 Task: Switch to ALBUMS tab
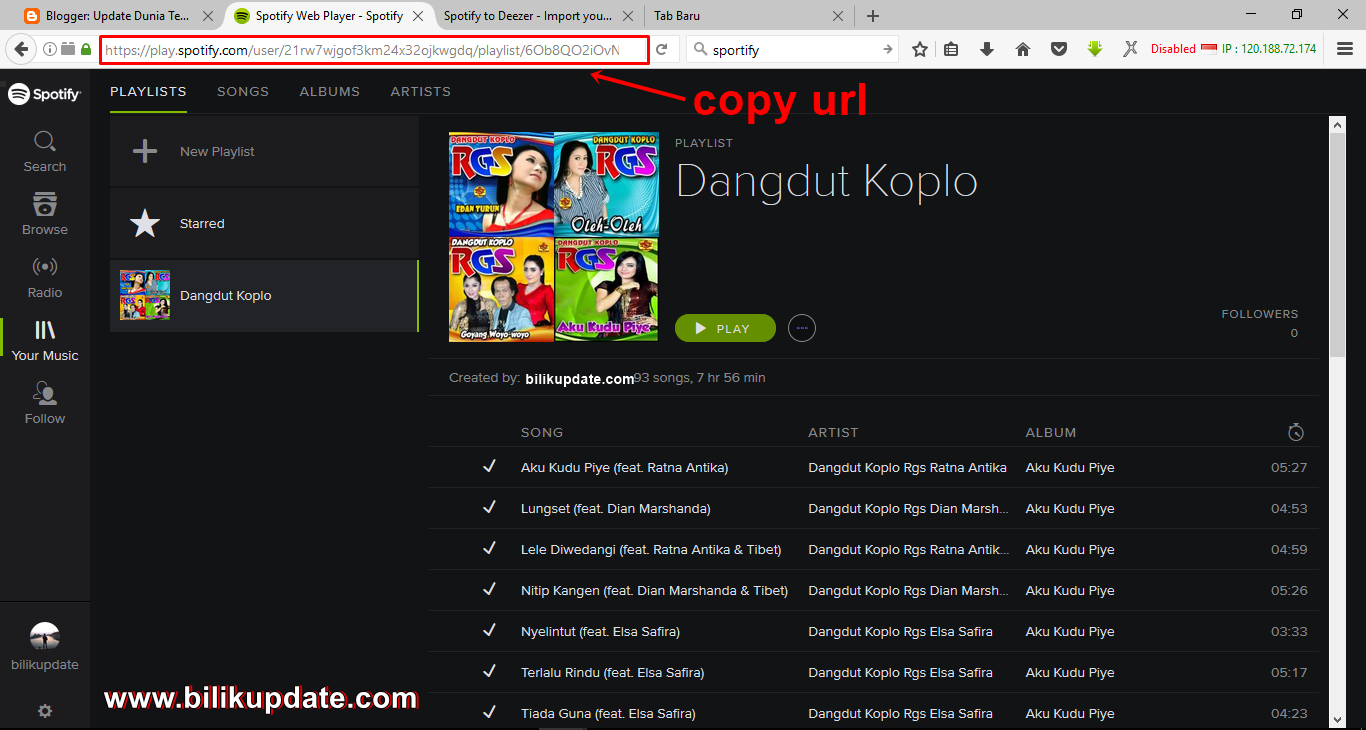[330, 91]
